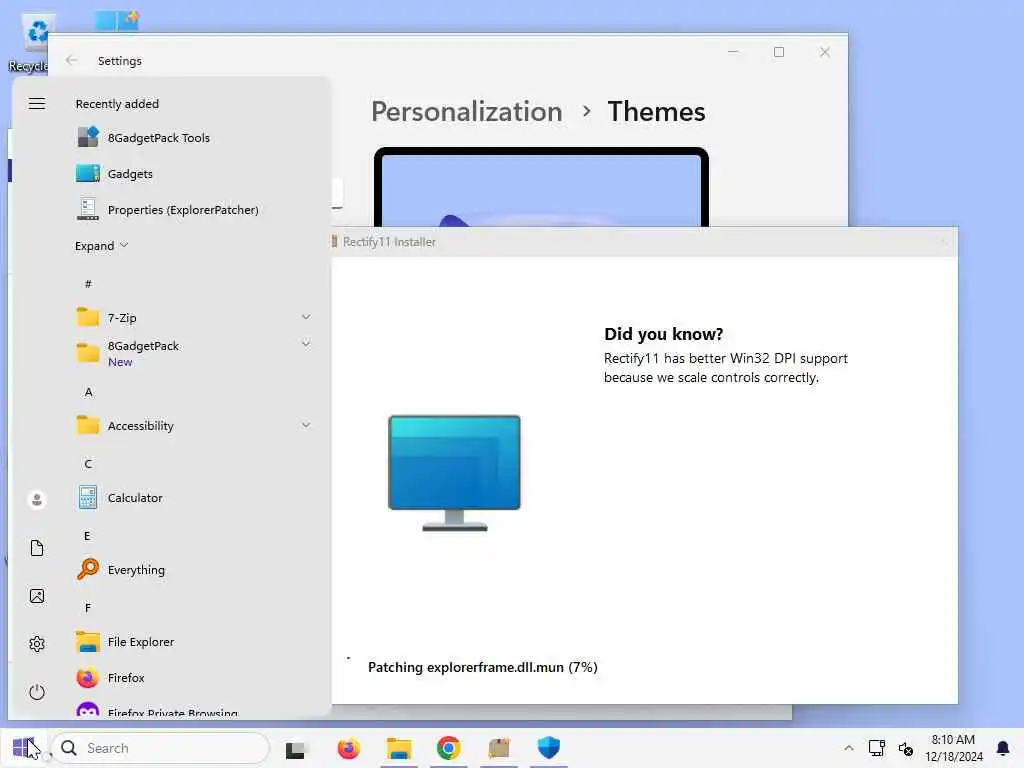This screenshot has height=768, width=1024.
Task: Open File Explorer from Start list
Action: click(x=195, y=642)
